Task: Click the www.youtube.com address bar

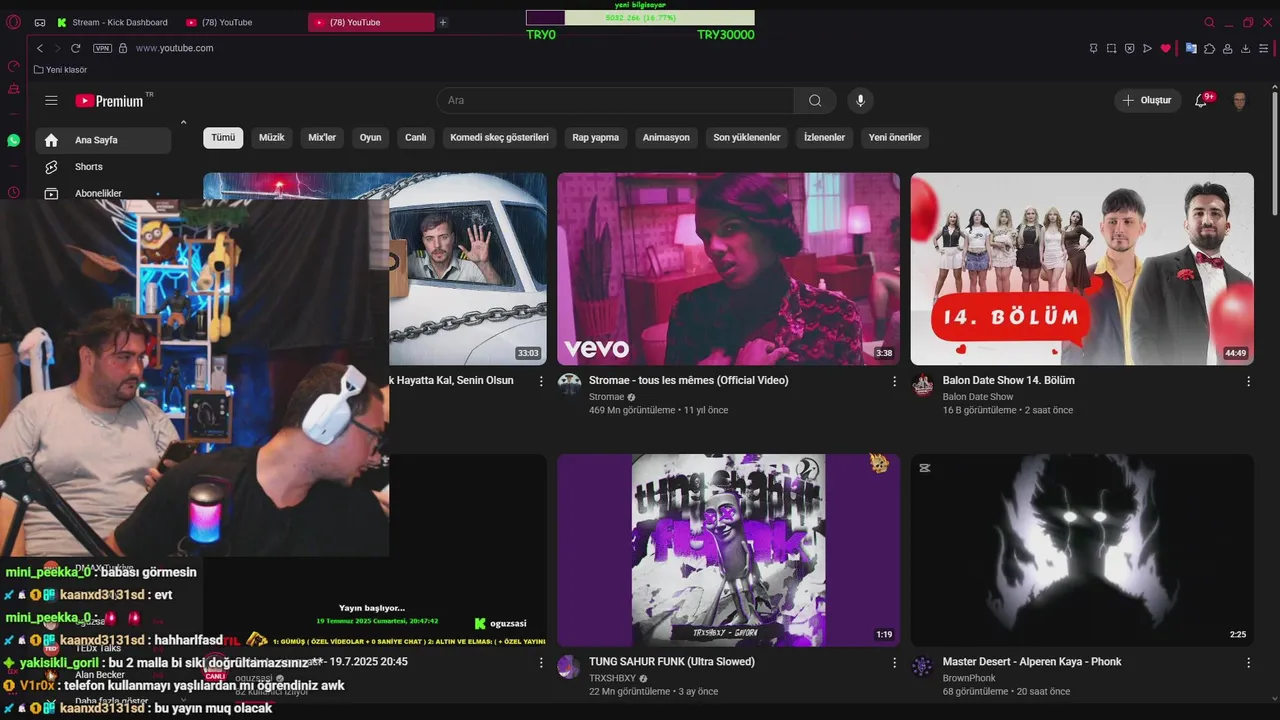Action: (x=174, y=48)
